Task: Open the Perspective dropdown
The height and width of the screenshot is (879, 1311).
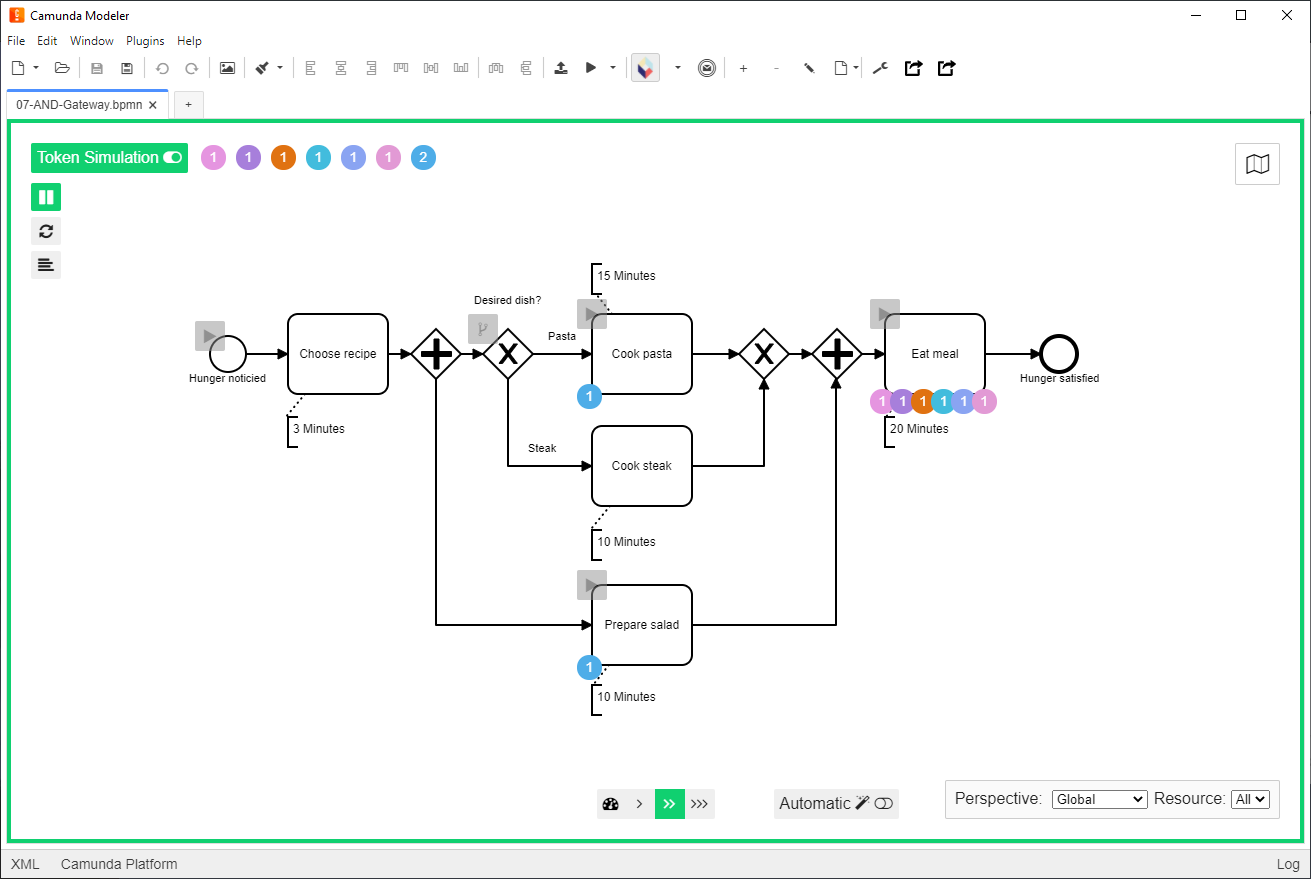Action: (x=1099, y=799)
